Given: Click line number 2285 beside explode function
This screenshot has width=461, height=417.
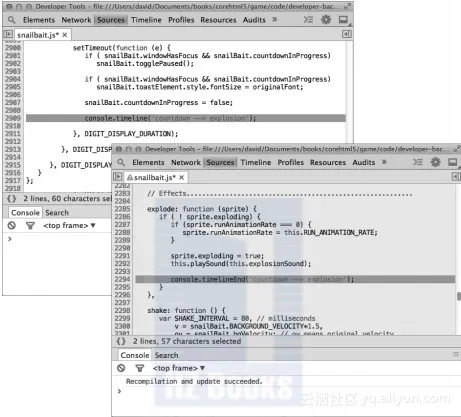Looking at the screenshot, I should point(122,209).
